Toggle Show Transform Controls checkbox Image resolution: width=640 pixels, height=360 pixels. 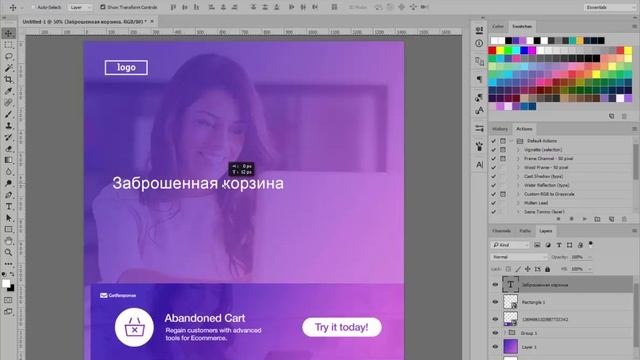103,7
